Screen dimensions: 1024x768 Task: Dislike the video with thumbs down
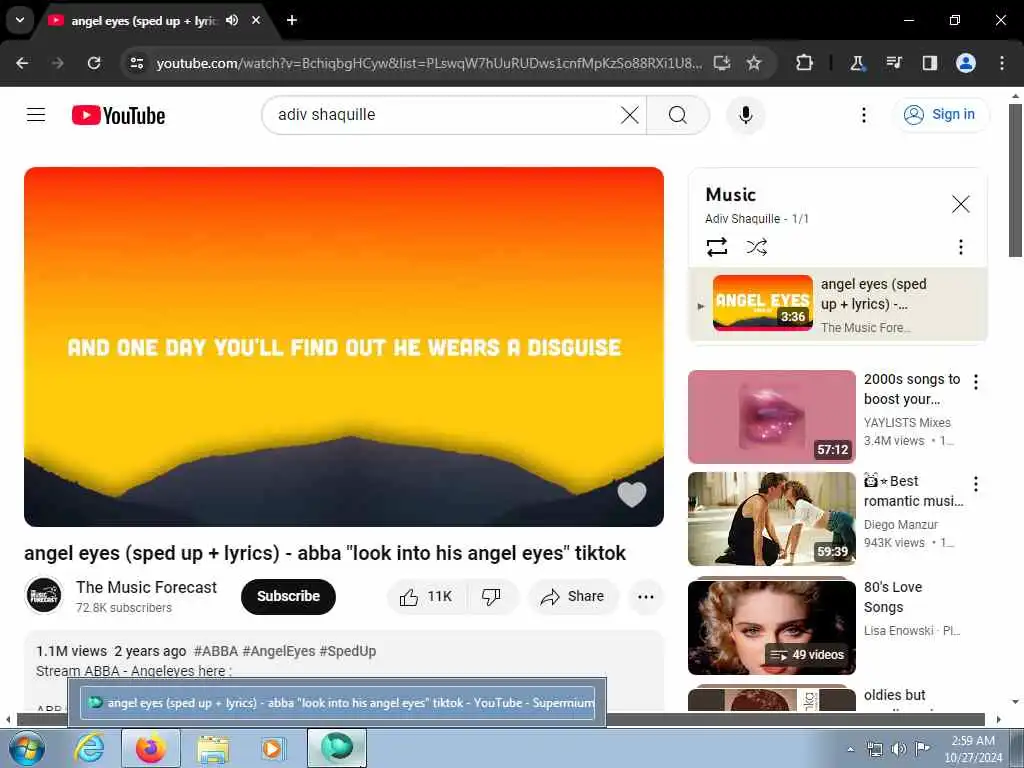click(x=491, y=596)
